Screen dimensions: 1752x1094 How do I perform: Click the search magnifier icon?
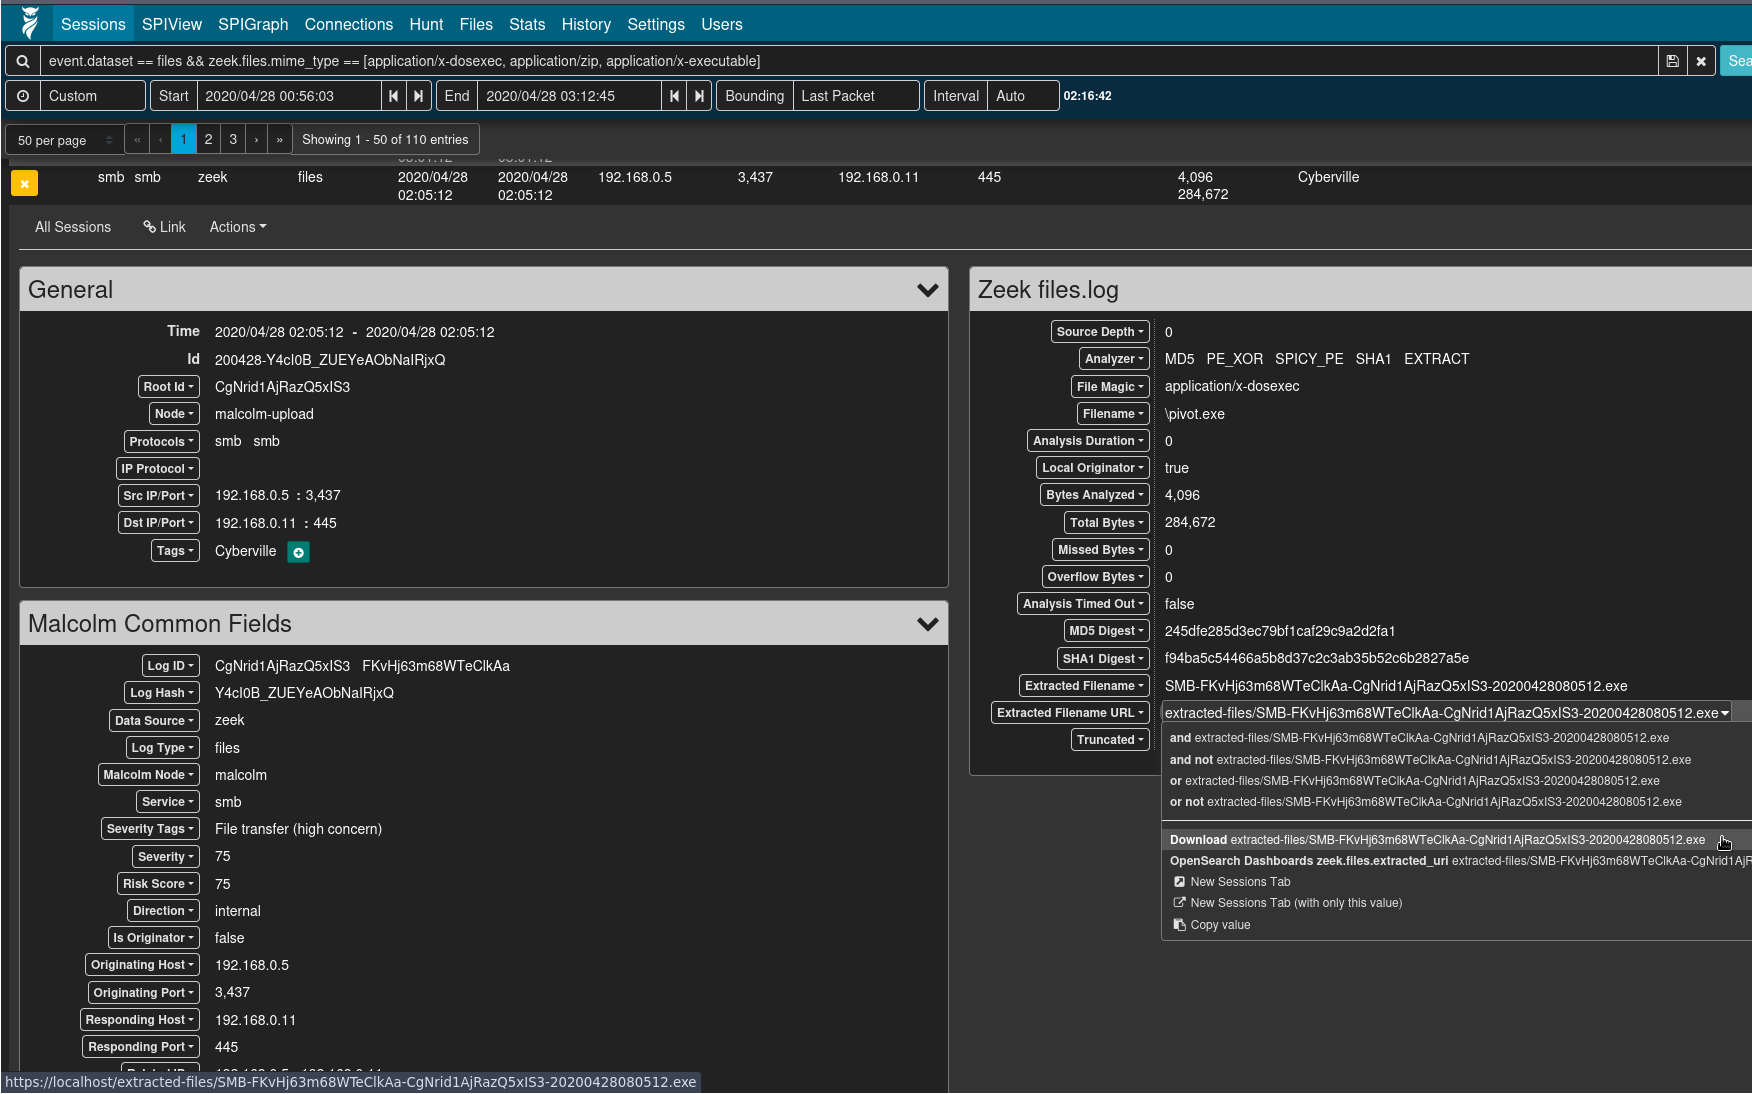22,61
